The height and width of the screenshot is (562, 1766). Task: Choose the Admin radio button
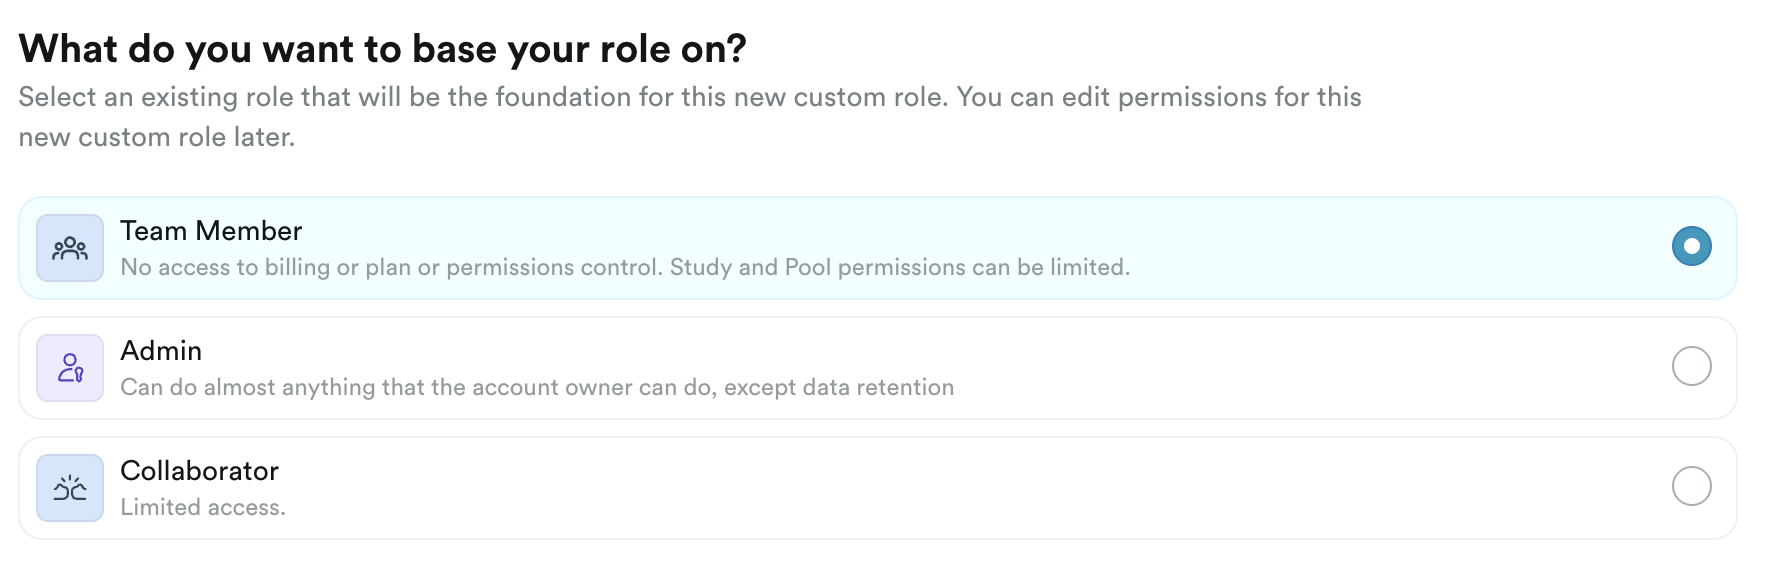point(1691,367)
